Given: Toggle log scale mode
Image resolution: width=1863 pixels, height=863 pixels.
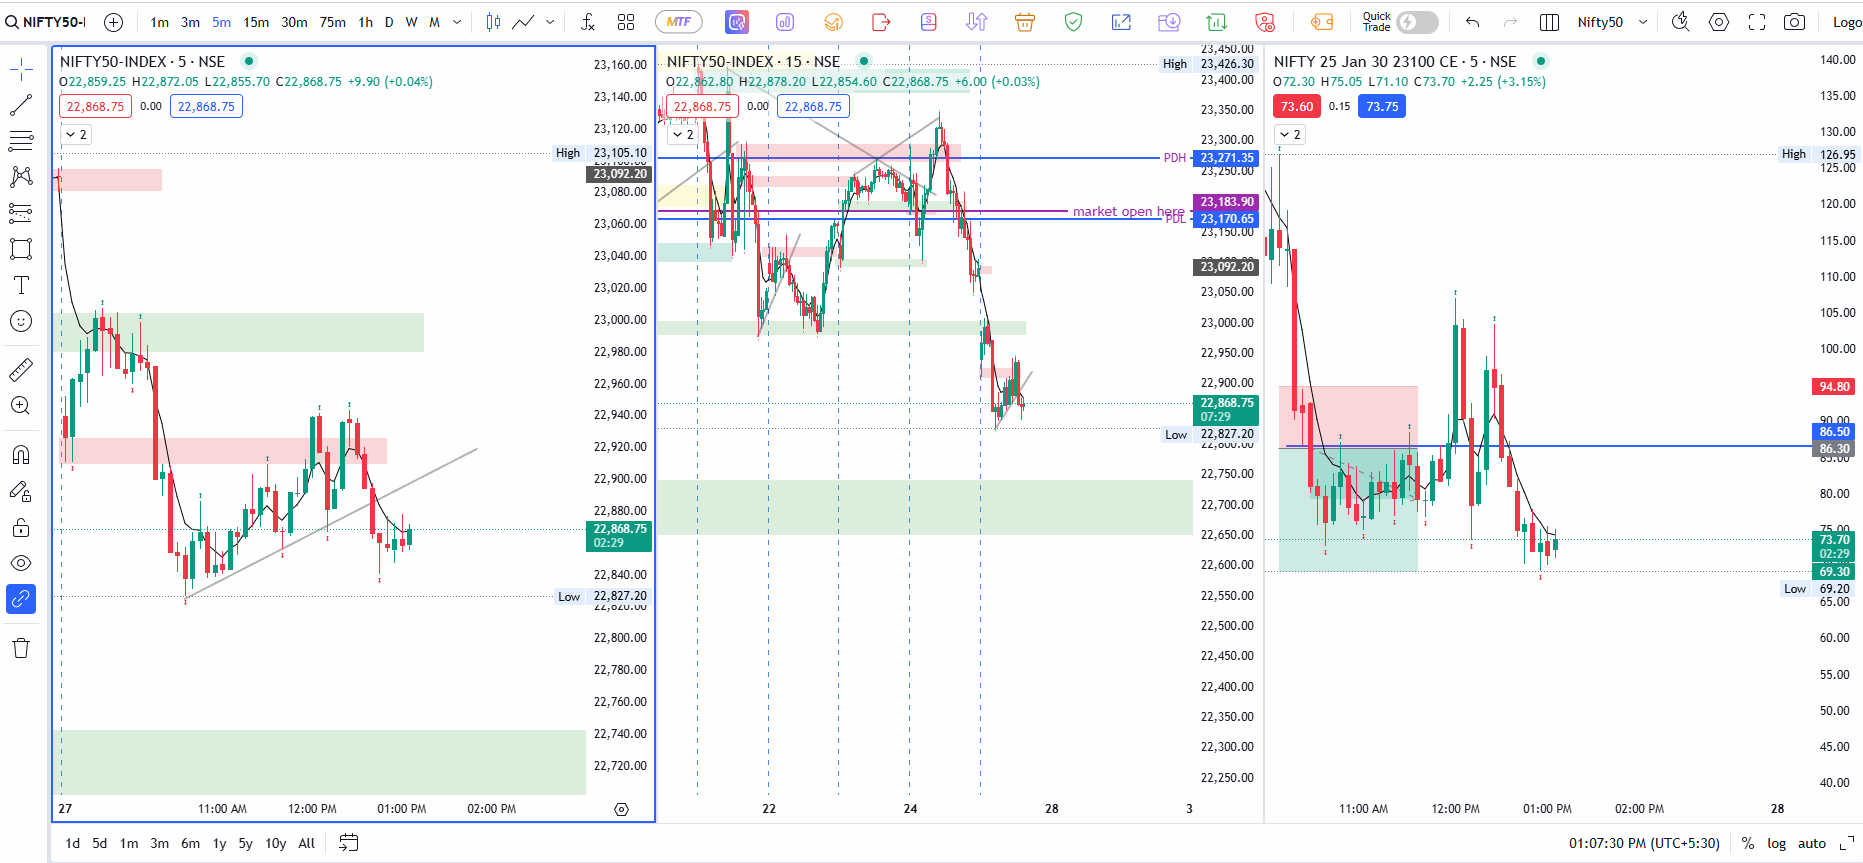Looking at the screenshot, I should point(1776,843).
